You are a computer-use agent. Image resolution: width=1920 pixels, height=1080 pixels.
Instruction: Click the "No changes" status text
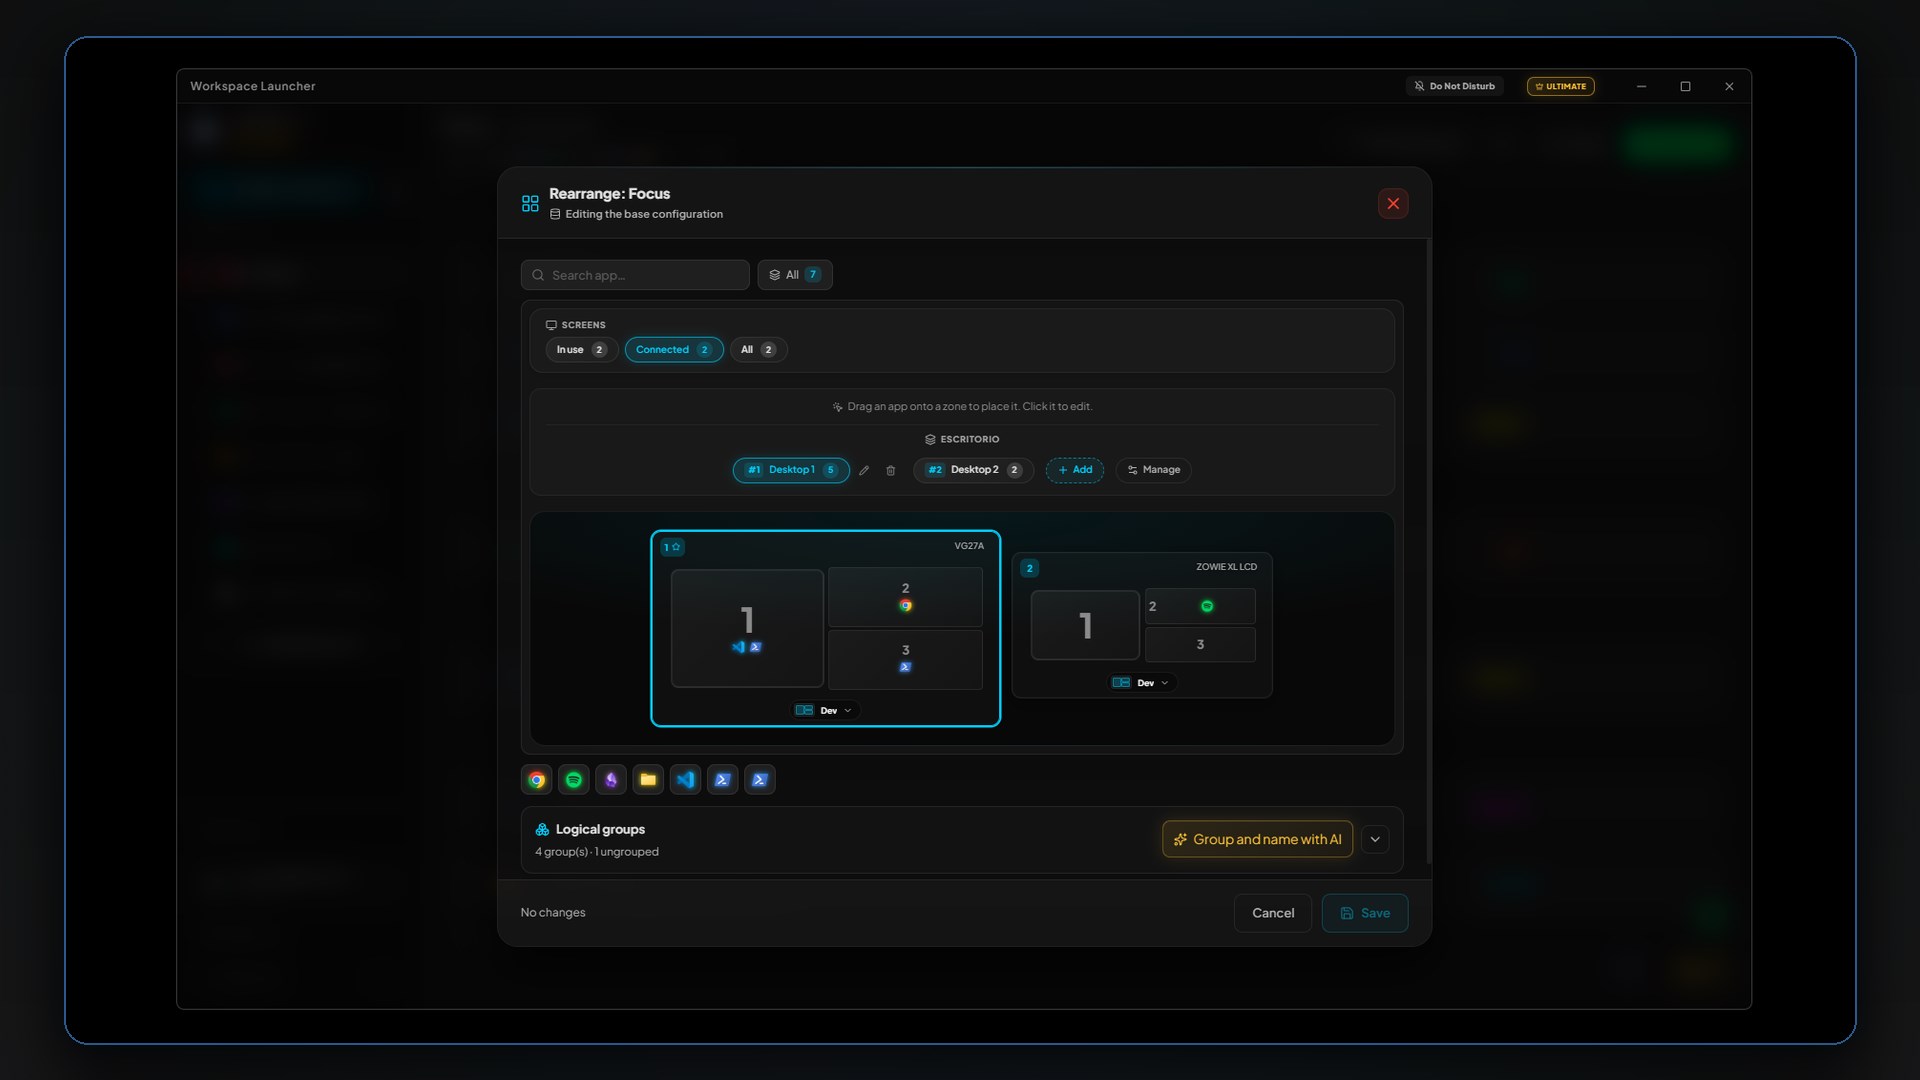[x=553, y=913]
